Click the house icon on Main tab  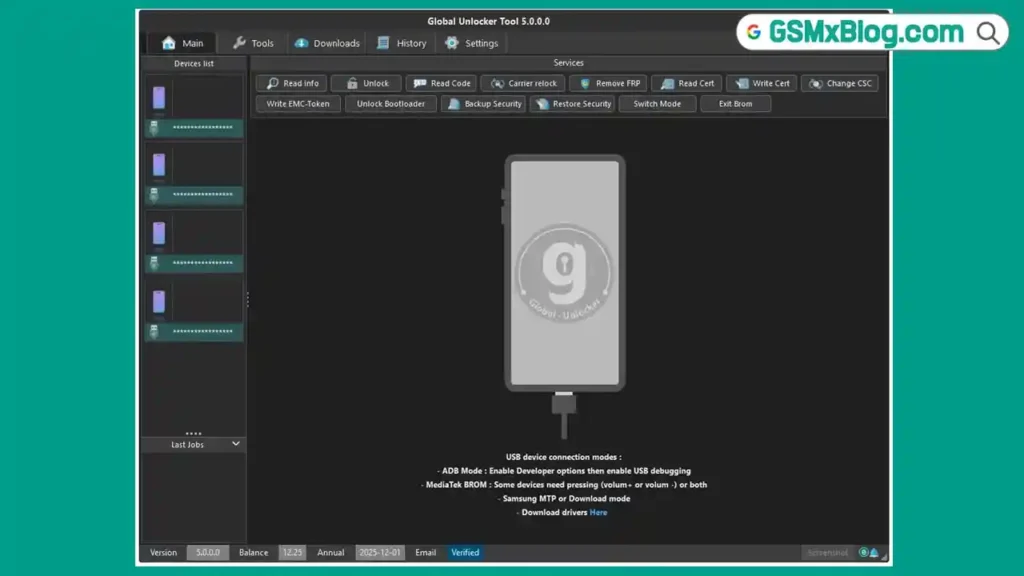click(x=168, y=43)
